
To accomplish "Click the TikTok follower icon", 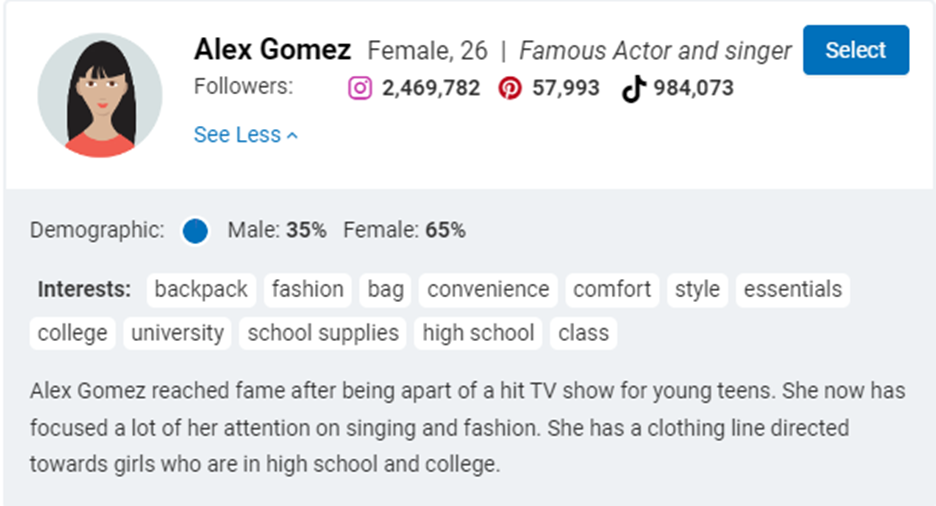I will tap(634, 89).
